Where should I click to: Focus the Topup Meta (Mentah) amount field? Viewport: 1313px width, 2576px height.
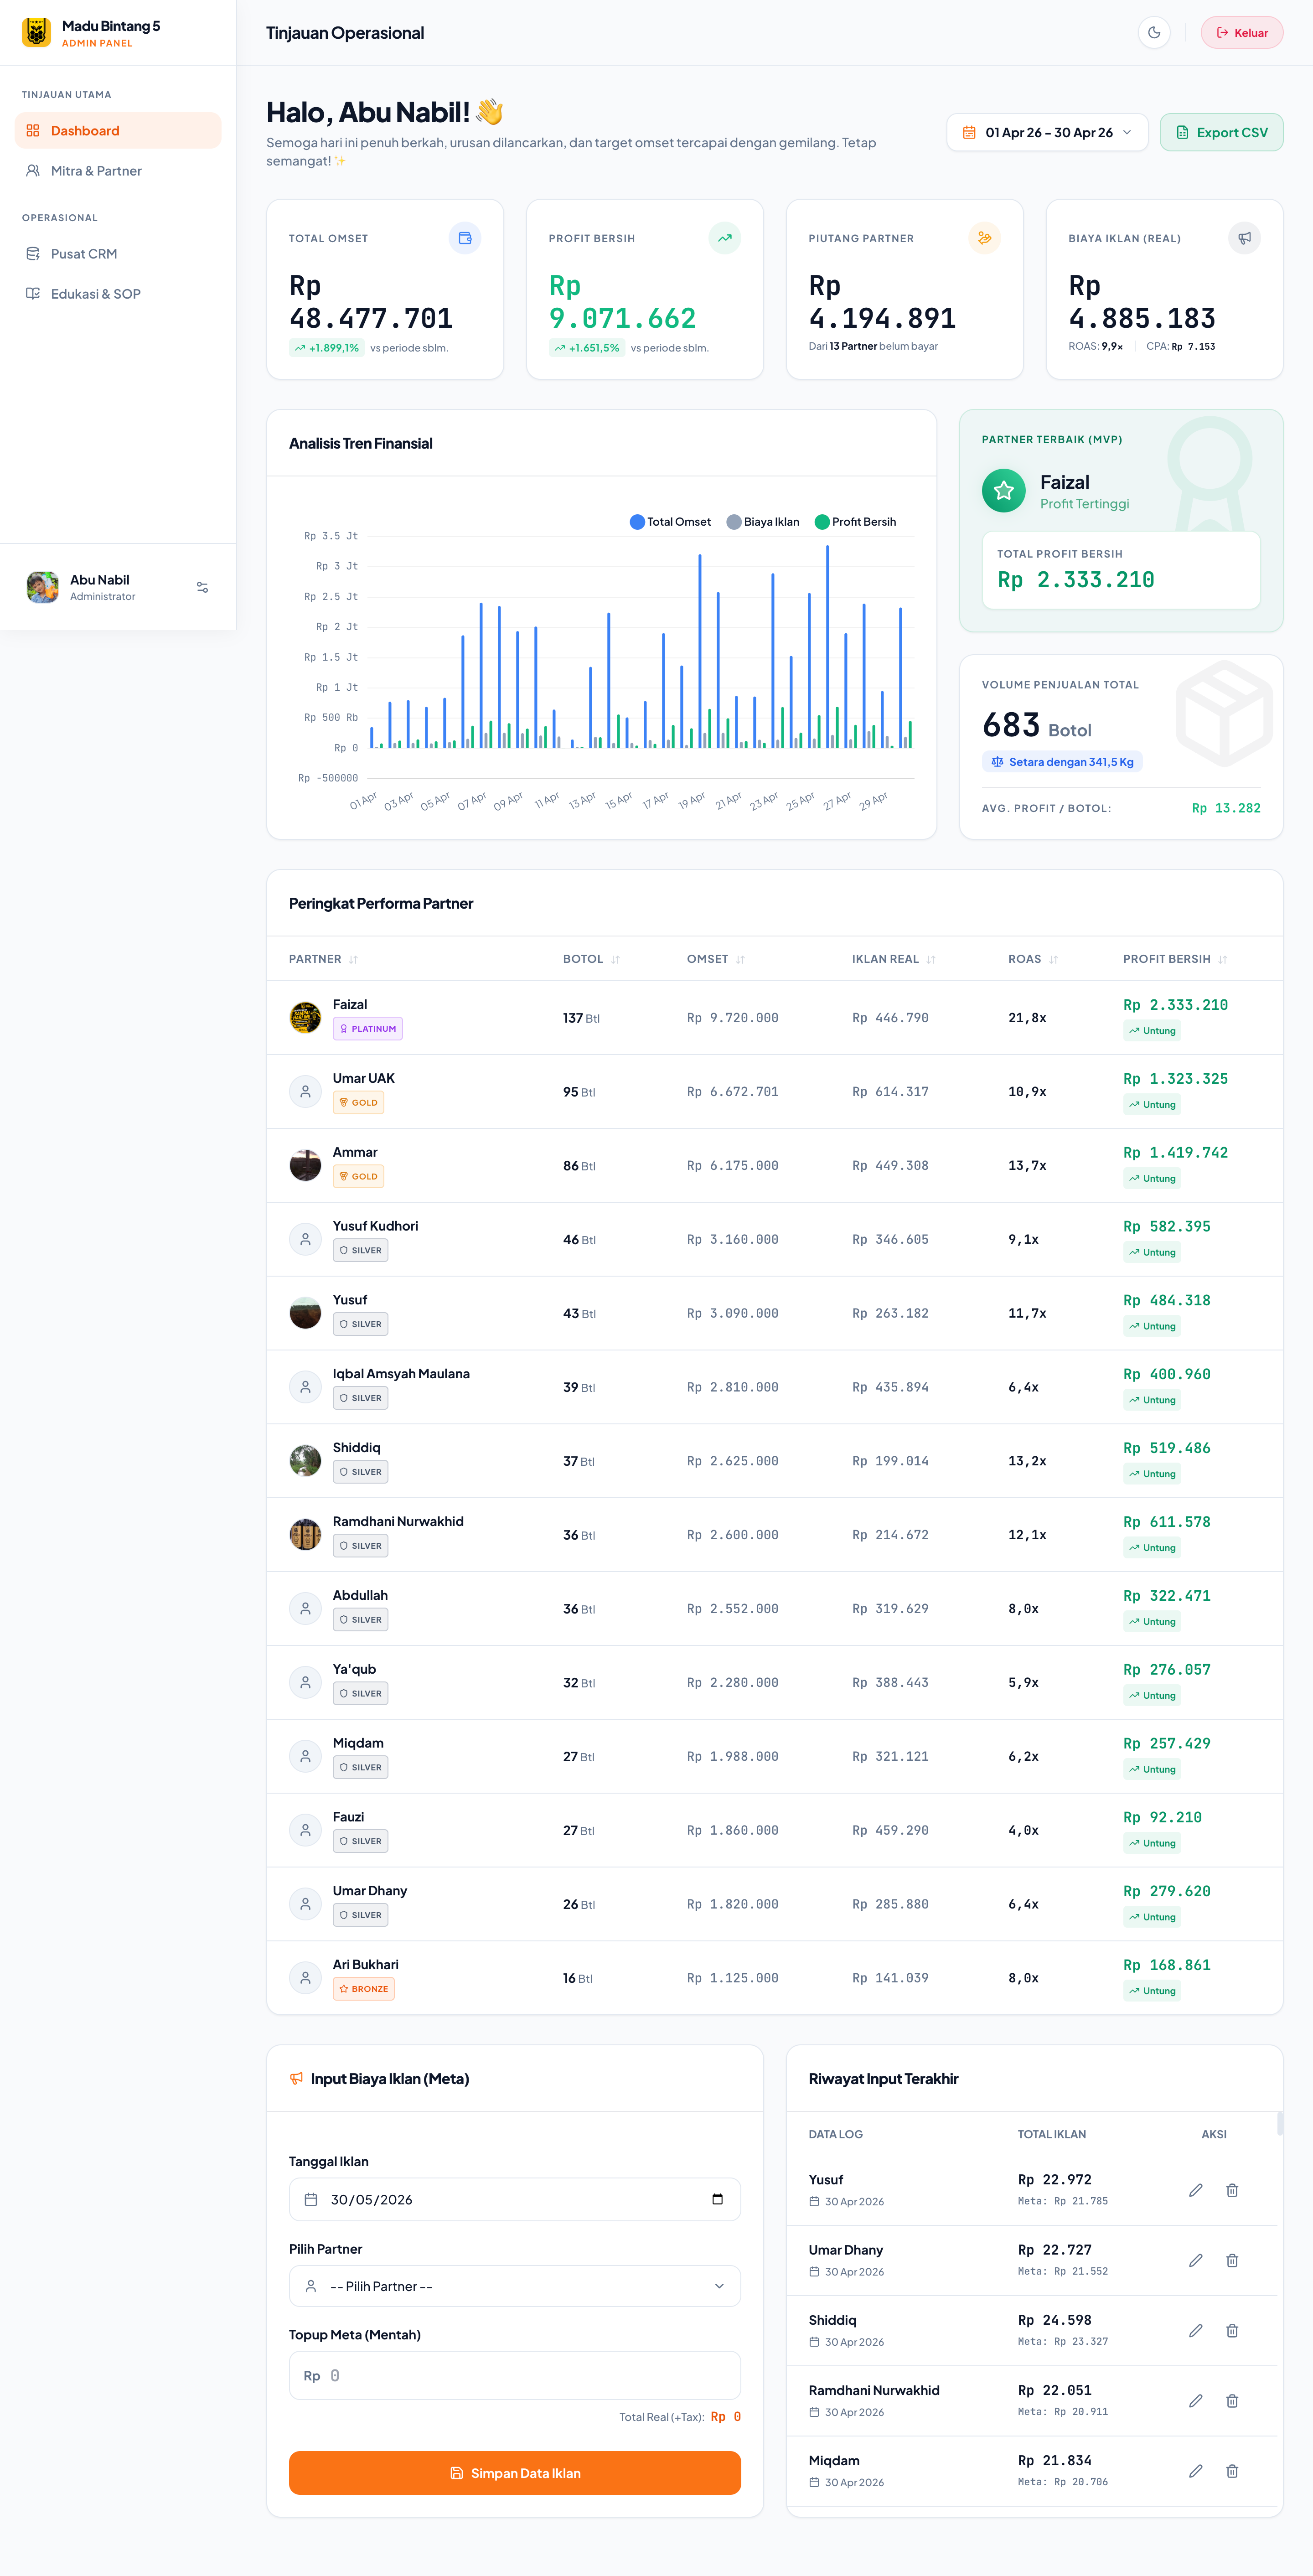515,2375
